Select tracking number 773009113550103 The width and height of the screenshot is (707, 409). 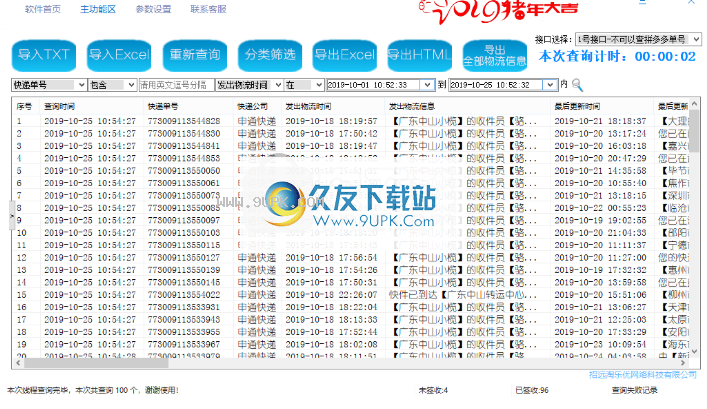tap(184, 233)
